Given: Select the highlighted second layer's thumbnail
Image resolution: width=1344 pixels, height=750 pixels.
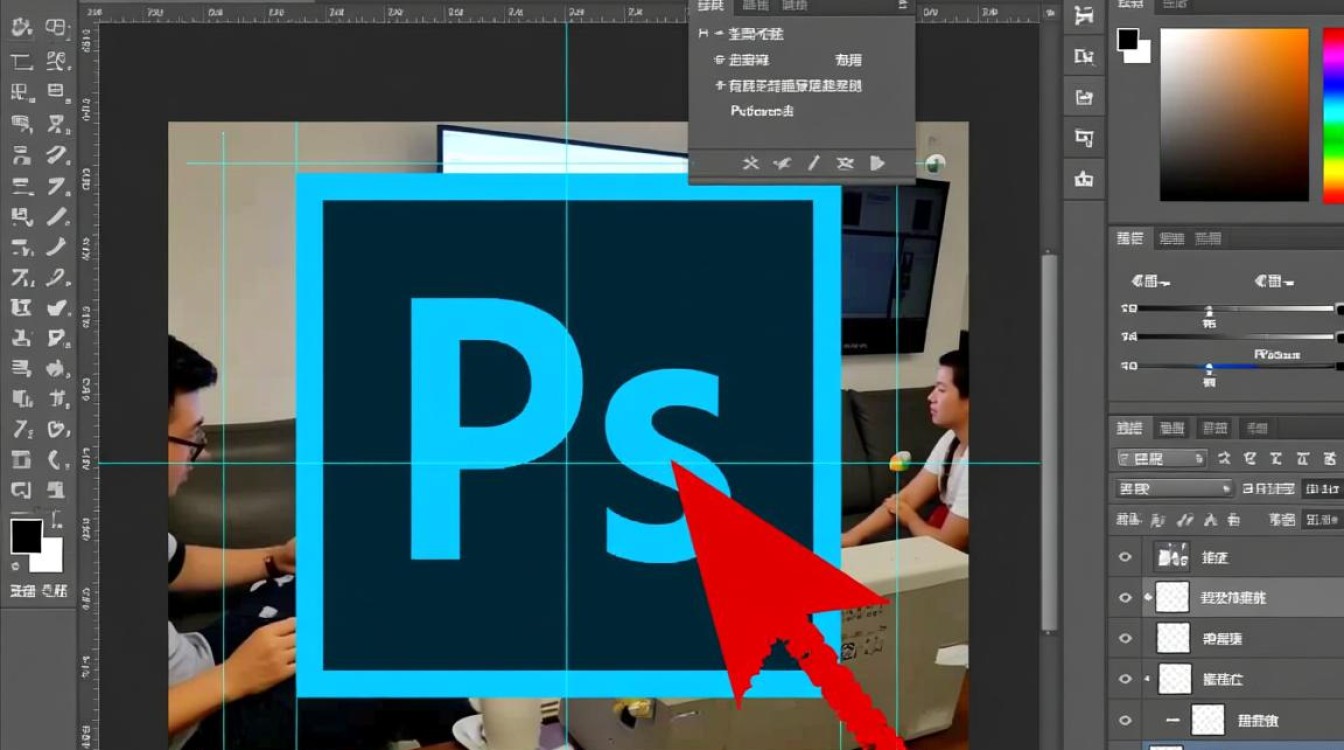Looking at the screenshot, I should (x=1171, y=597).
